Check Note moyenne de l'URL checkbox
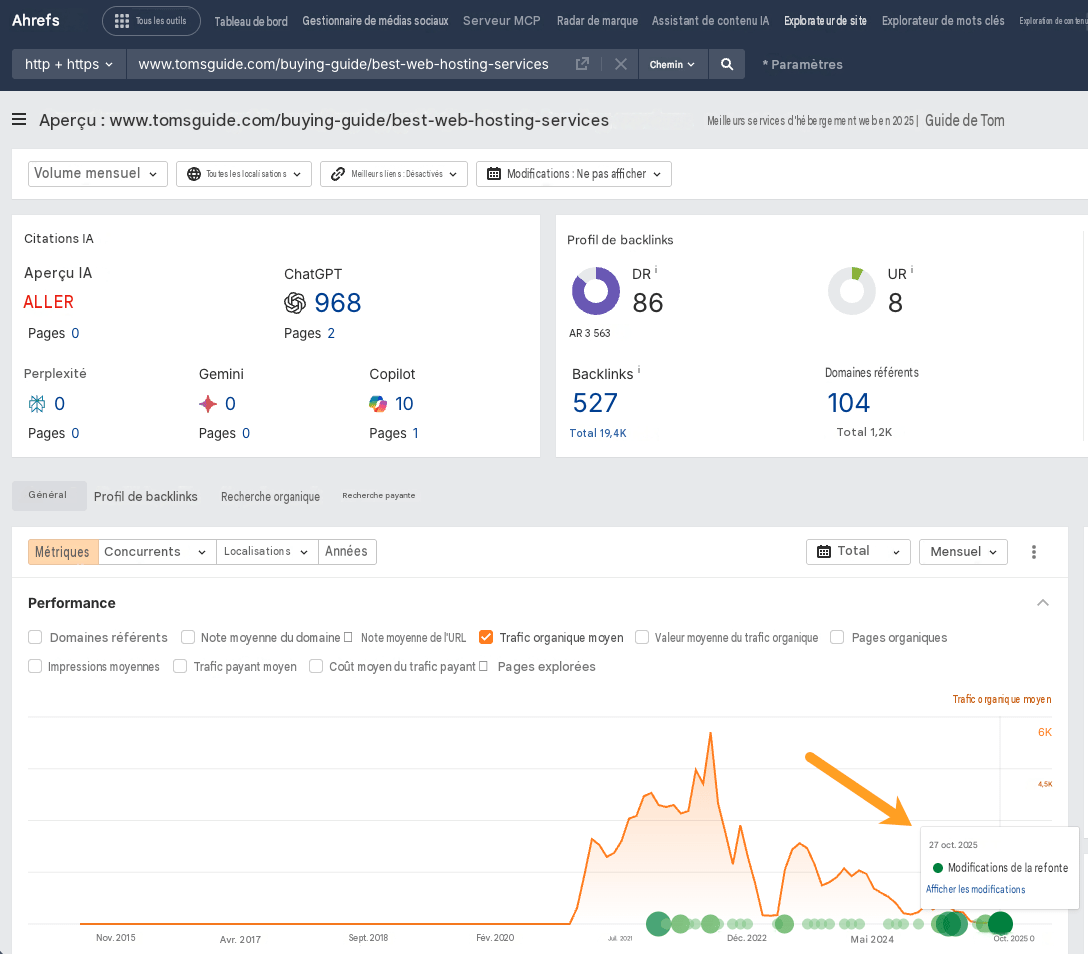The width and height of the screenshot is (1088, 954). tap(348, 637)
